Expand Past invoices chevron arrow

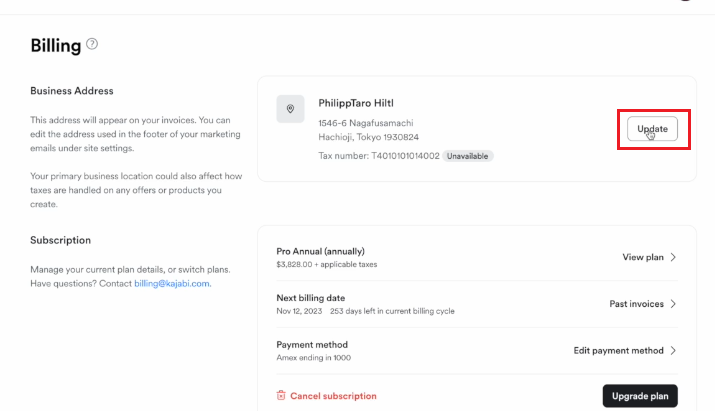pyautogui.click(x=673, y=304)
